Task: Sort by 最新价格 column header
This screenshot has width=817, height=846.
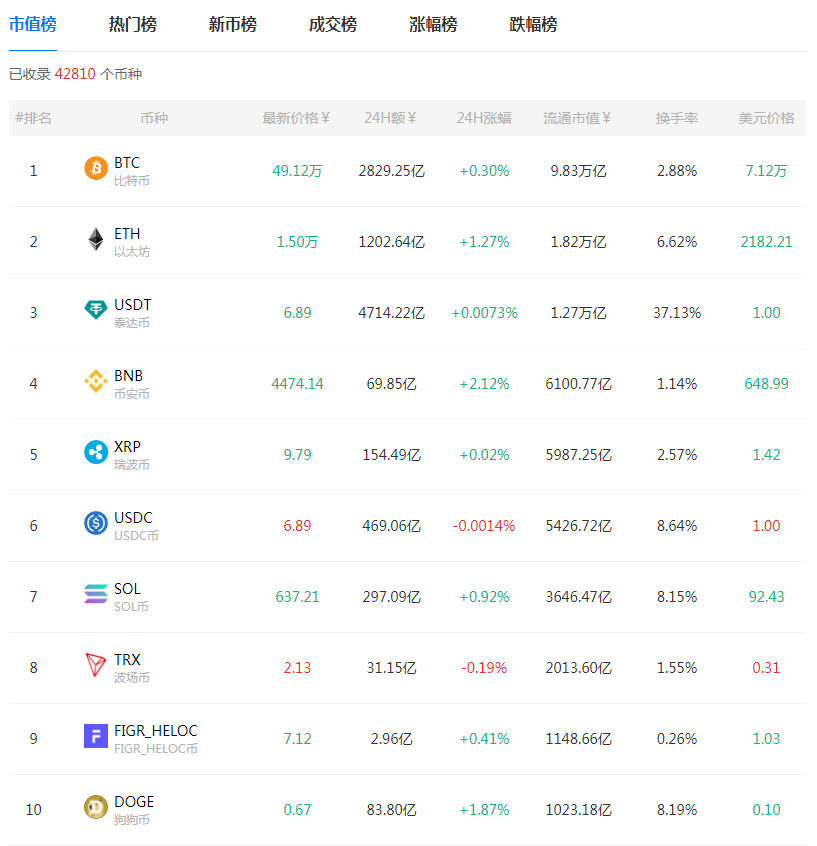Action: click(296, 118)
